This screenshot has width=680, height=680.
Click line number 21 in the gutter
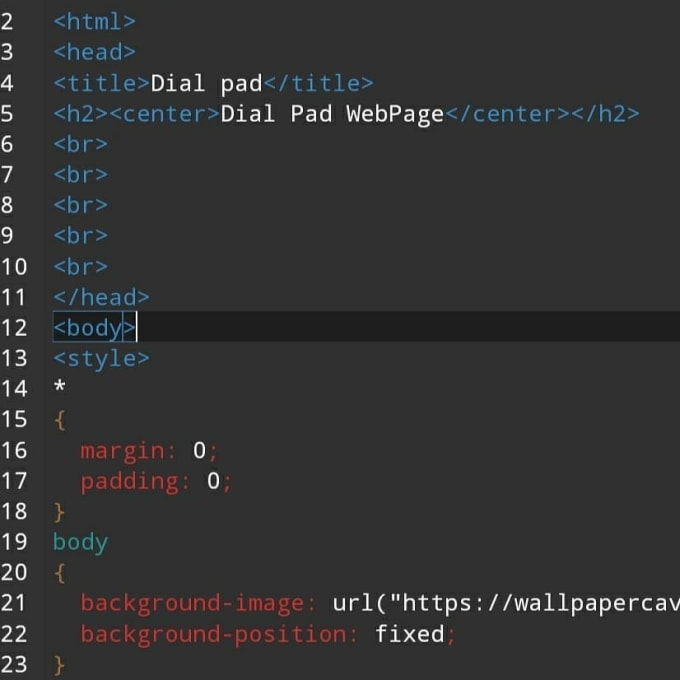tap(14, 603)
